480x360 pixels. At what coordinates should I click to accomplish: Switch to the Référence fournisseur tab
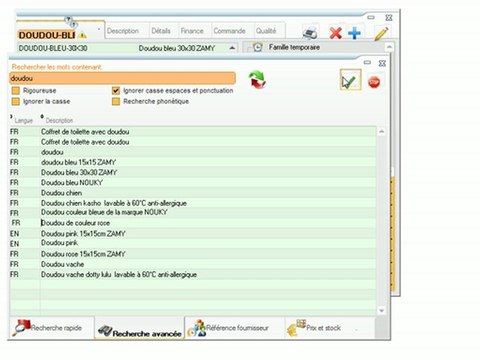tap(235, 328)
